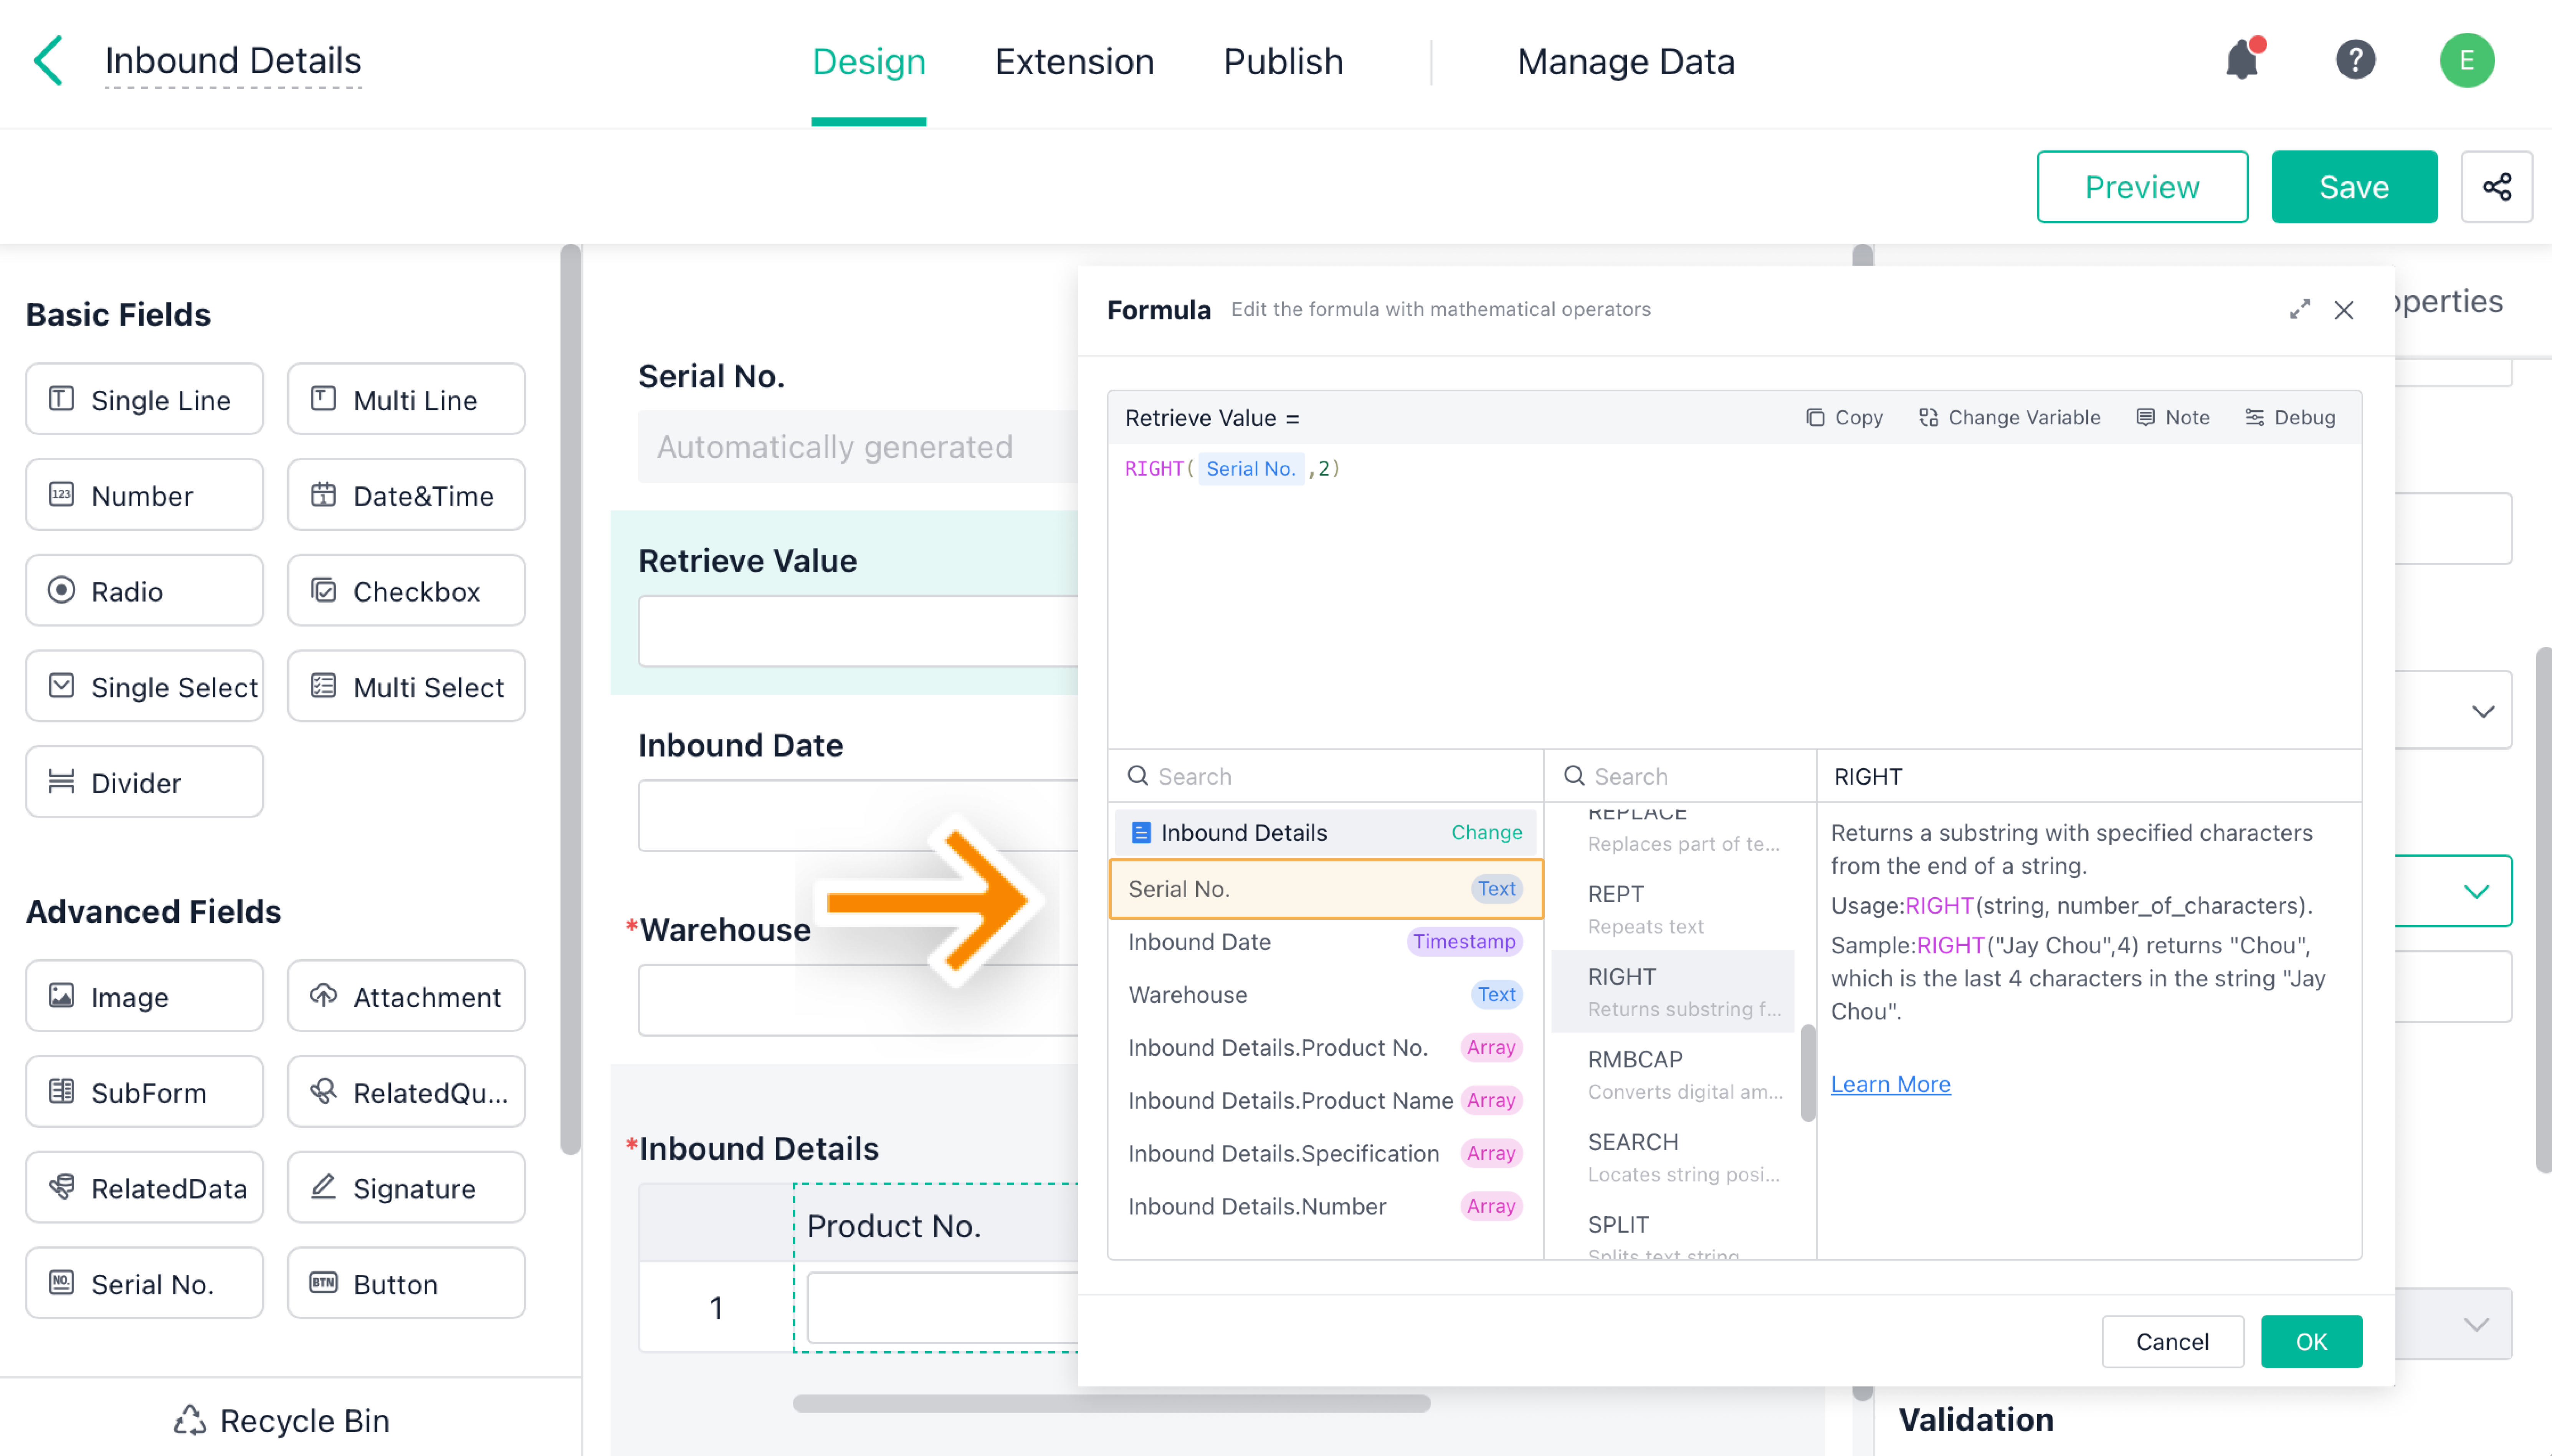Open the help question mark icon
2552x1456 pixels.
(x=2355, y=60)
